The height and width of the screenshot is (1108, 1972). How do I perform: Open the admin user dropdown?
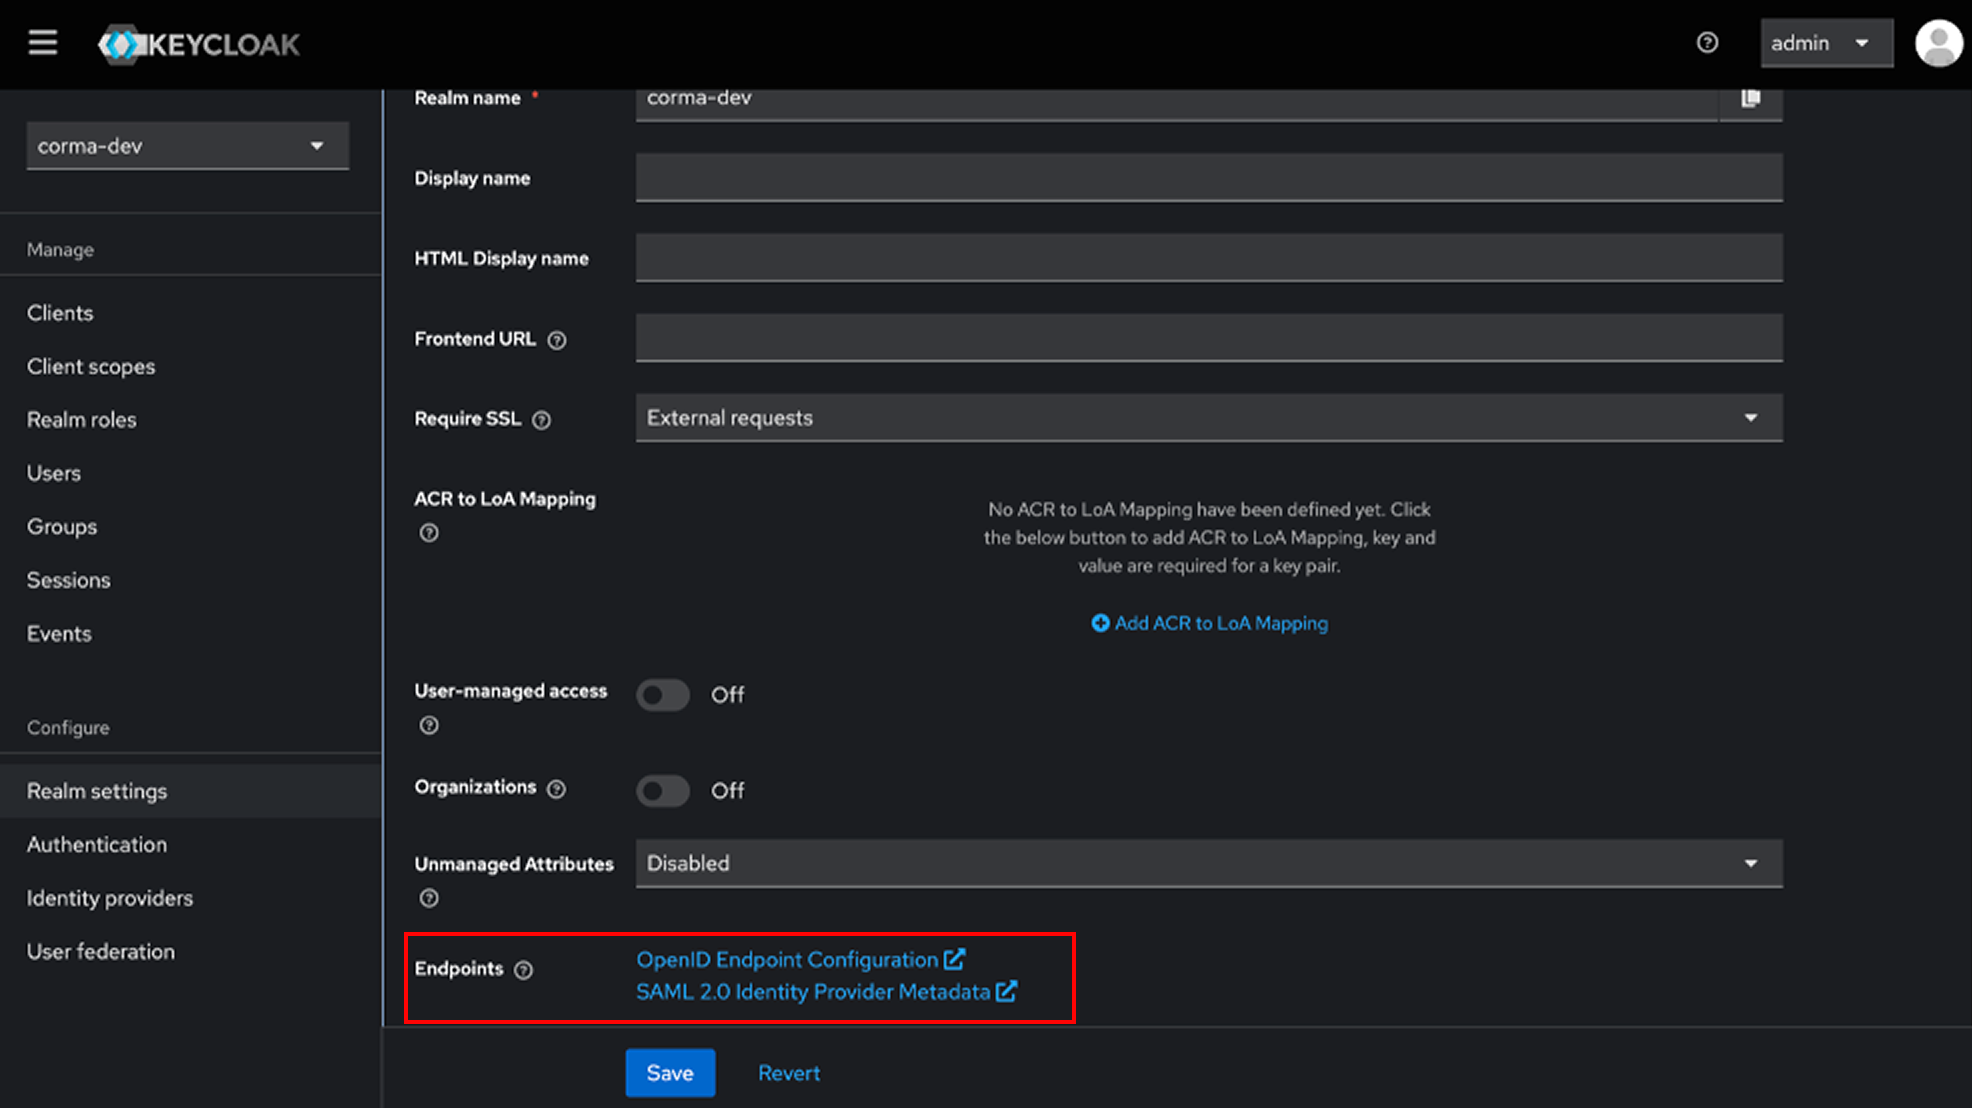(x=1826, y=43)
